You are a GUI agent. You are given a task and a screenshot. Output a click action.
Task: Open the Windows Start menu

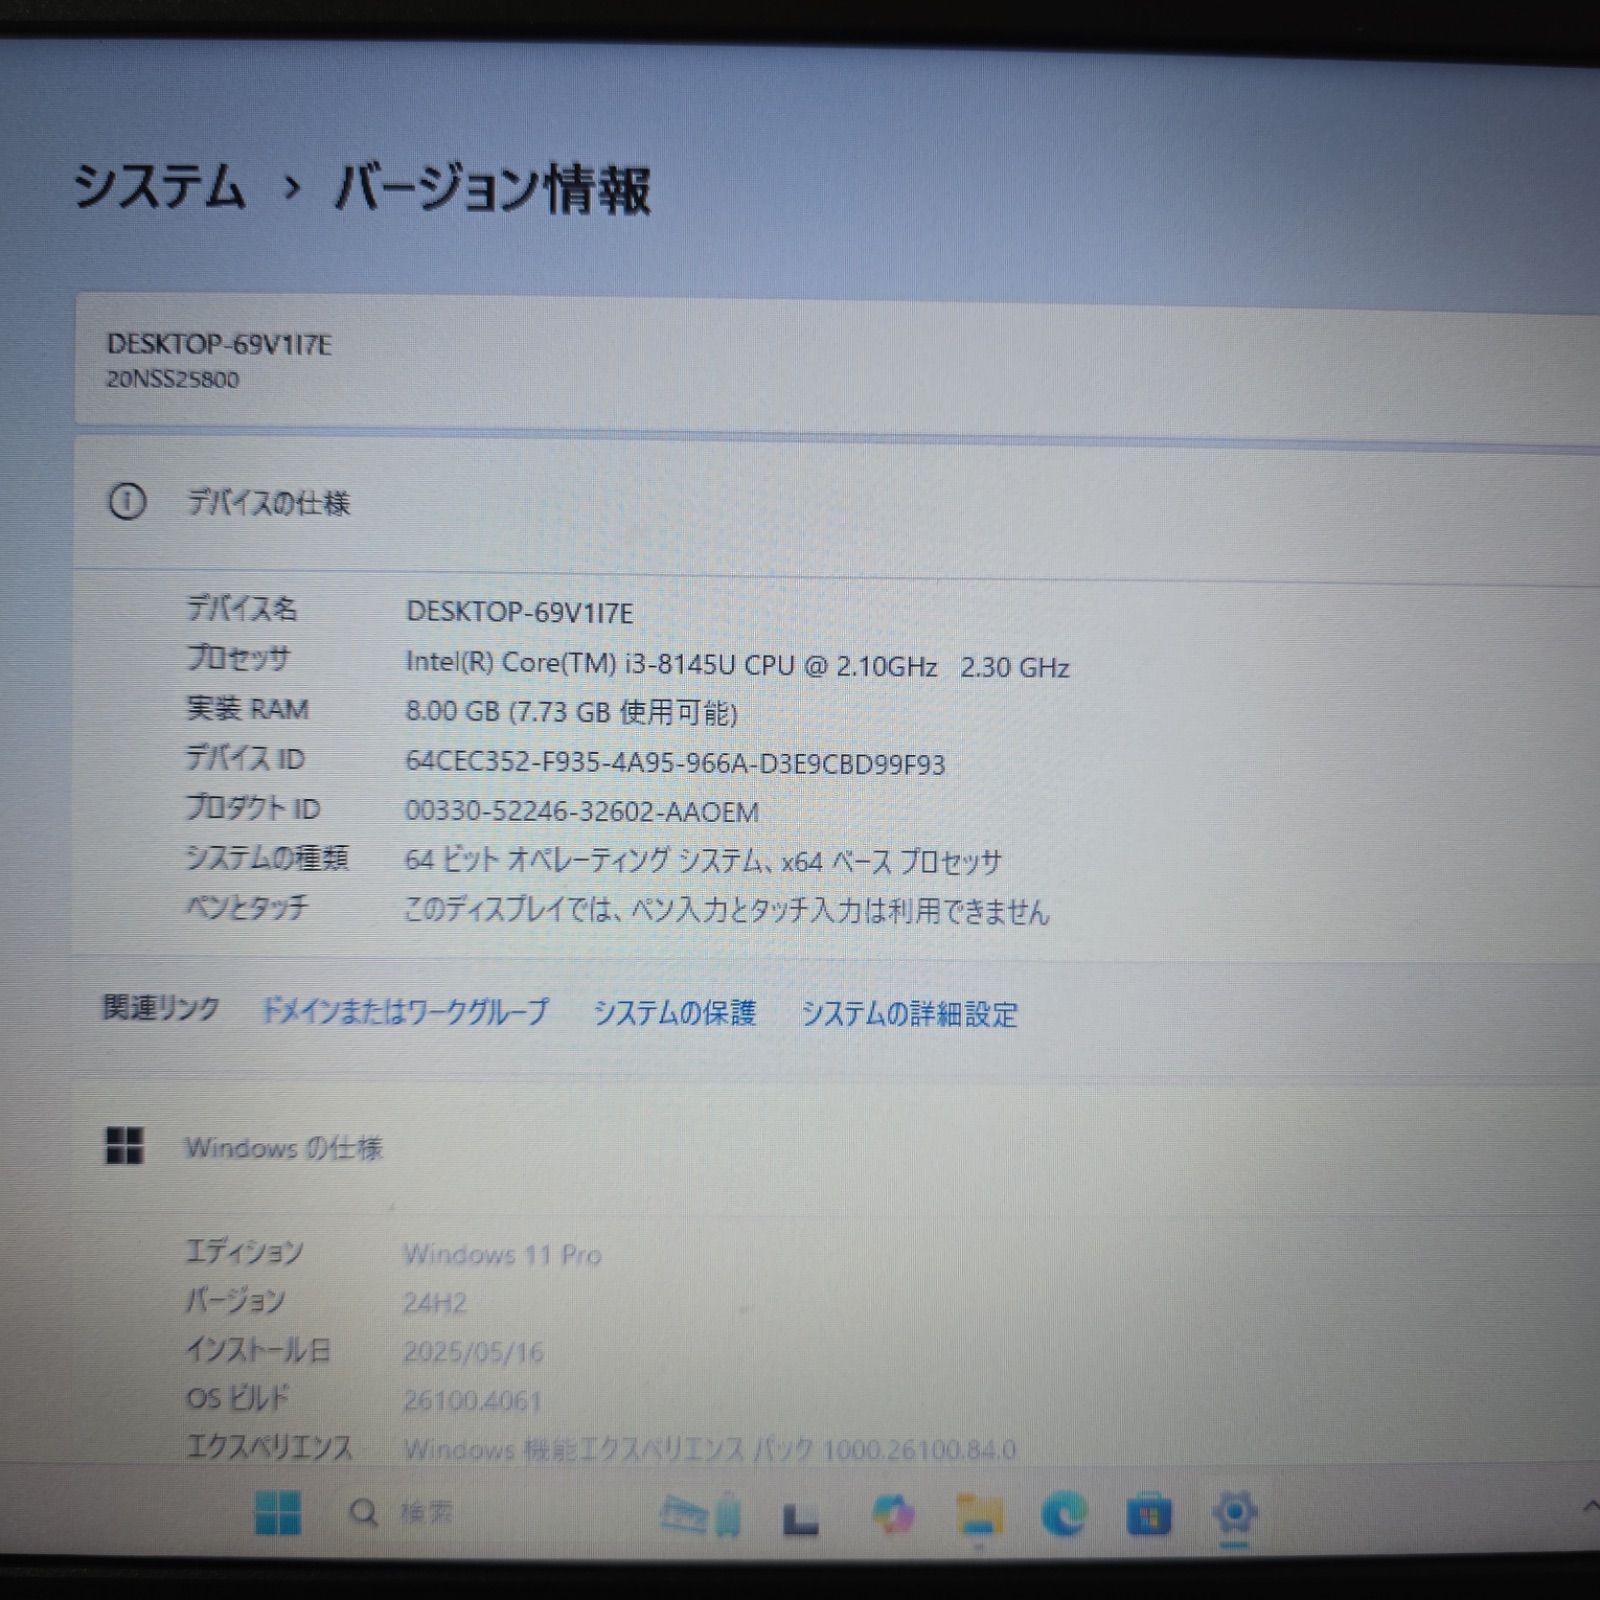(x=278, y=1511)
